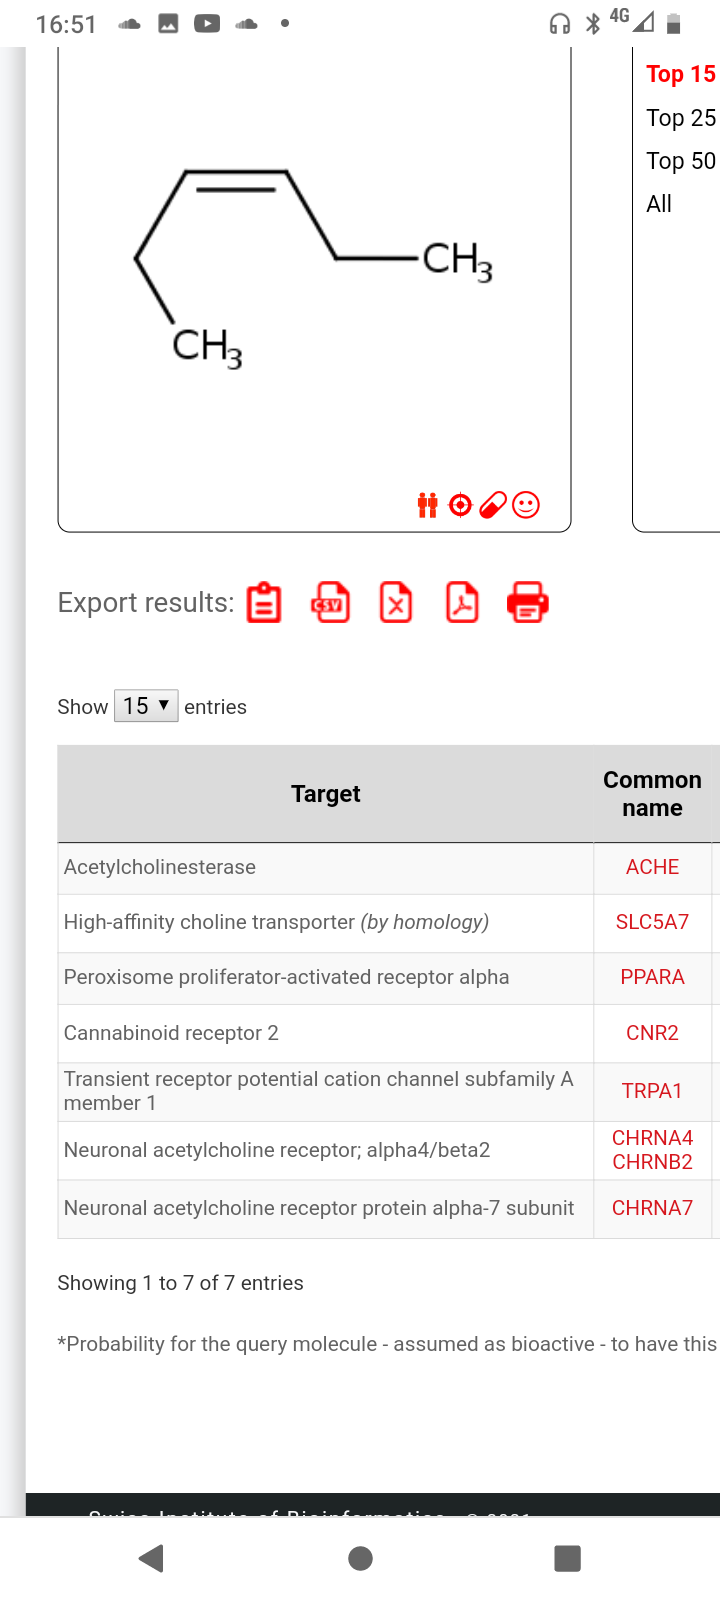Export results as PDF document
The height and width of the screenshot is (1600, 720).
pos(462,603)
